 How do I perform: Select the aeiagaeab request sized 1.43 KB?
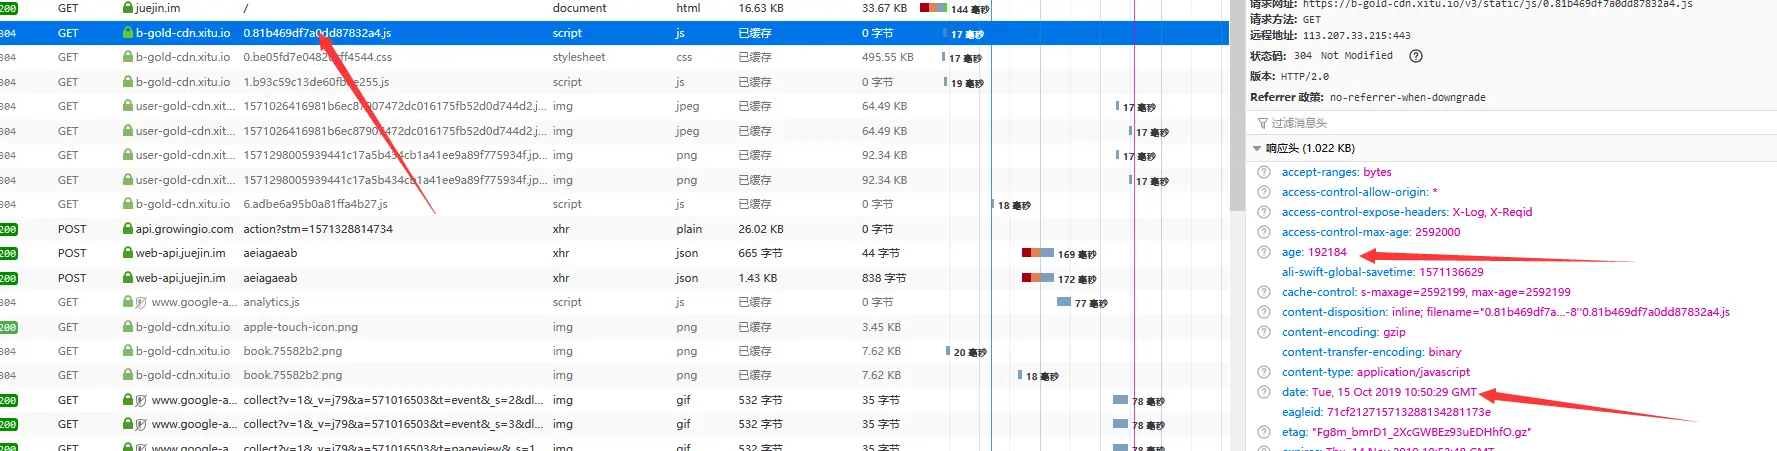click(x=614, y=278)
